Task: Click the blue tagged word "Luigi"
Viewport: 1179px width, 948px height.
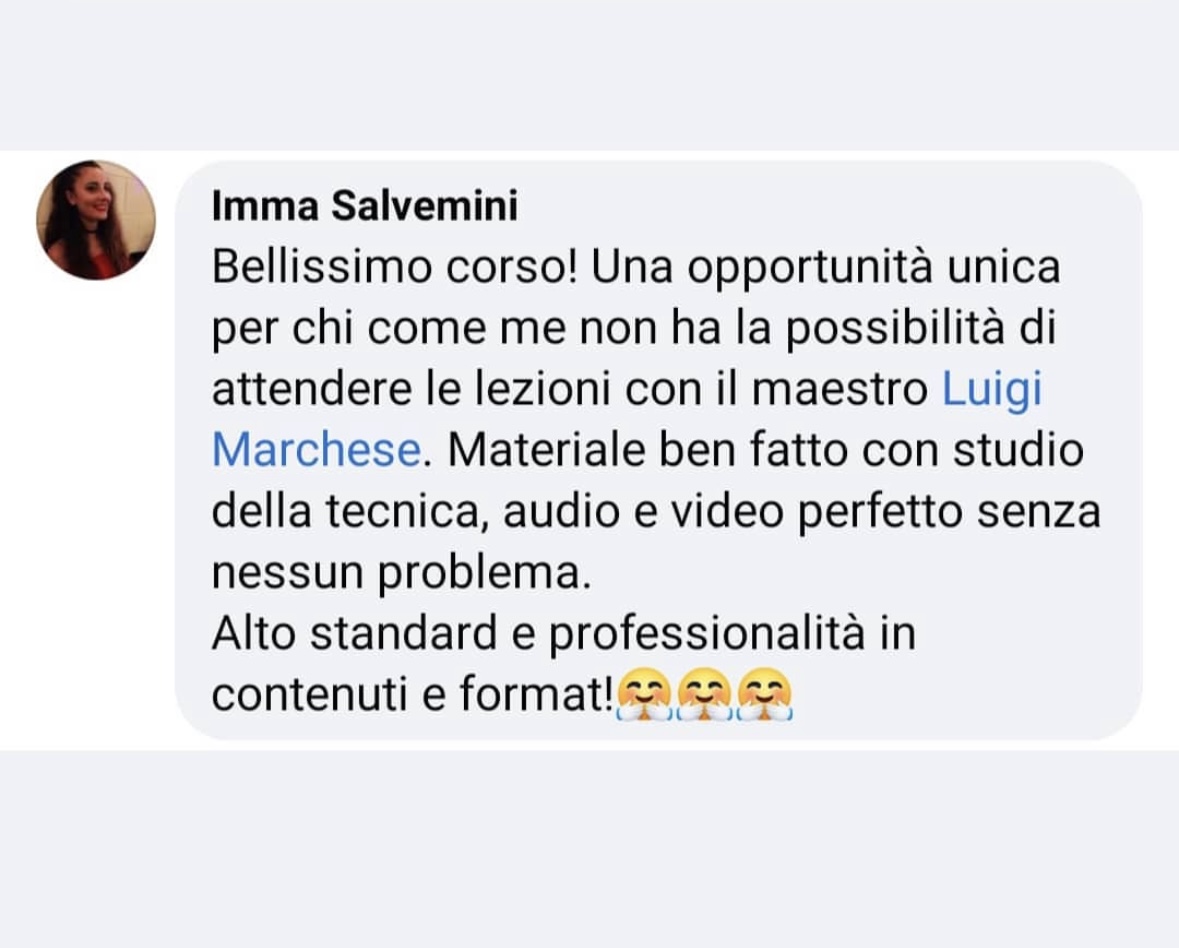Action: [993, 390]
